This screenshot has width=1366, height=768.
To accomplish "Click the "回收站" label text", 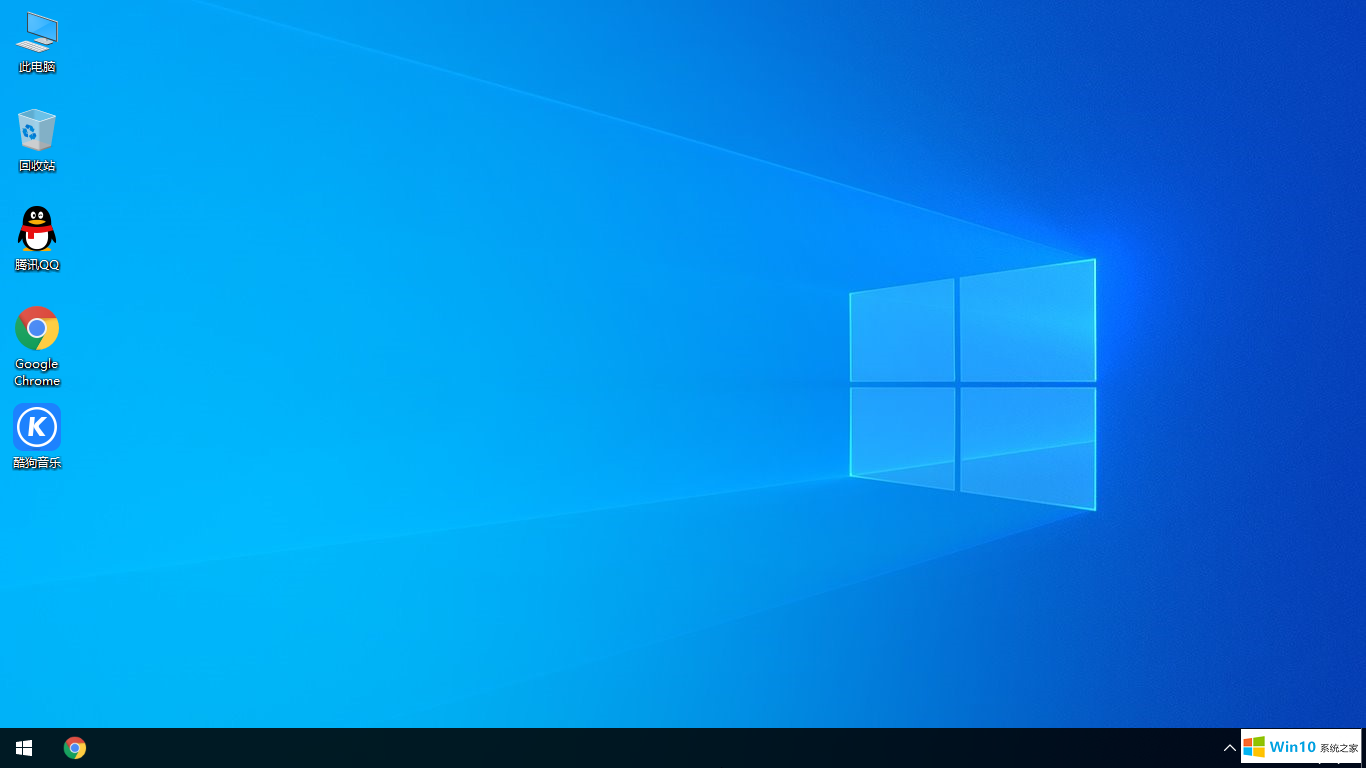I will click(37, 166).
